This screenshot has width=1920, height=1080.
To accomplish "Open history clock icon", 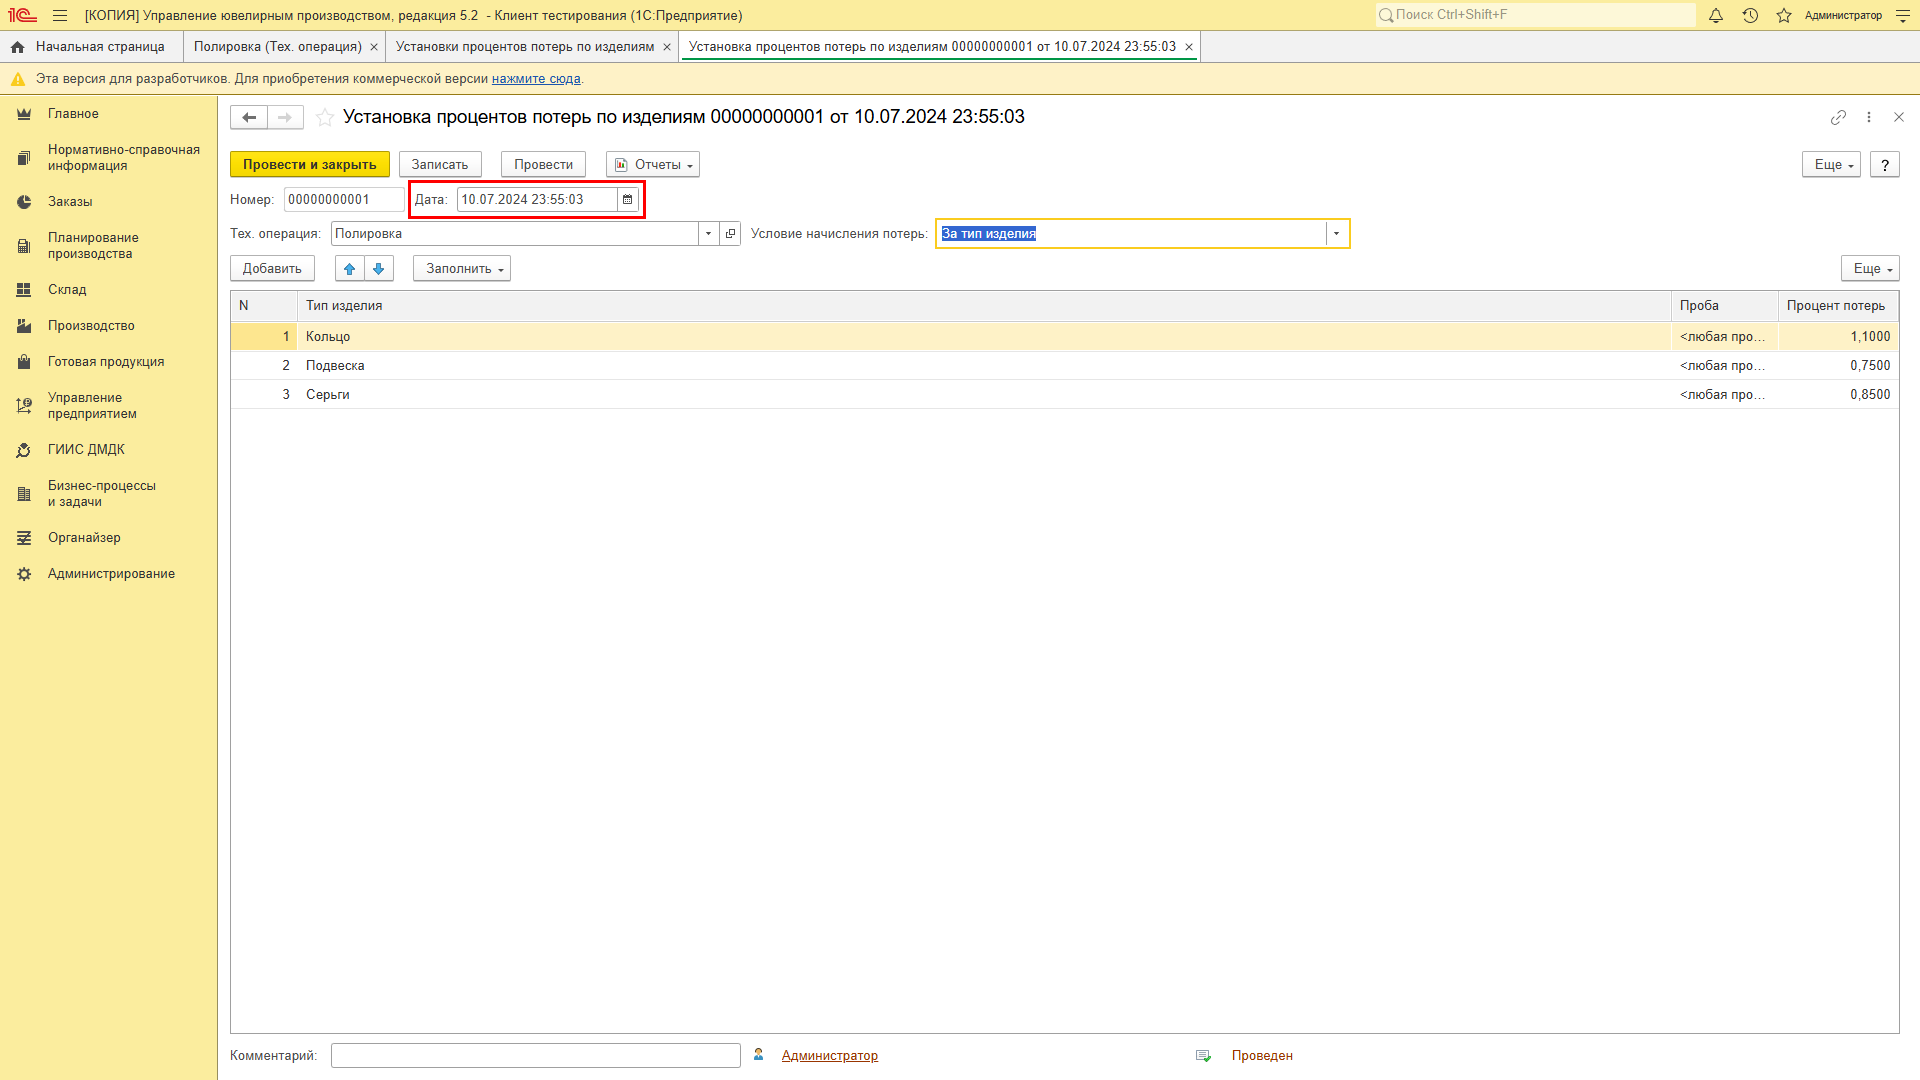I will [x=1750, y=15].
